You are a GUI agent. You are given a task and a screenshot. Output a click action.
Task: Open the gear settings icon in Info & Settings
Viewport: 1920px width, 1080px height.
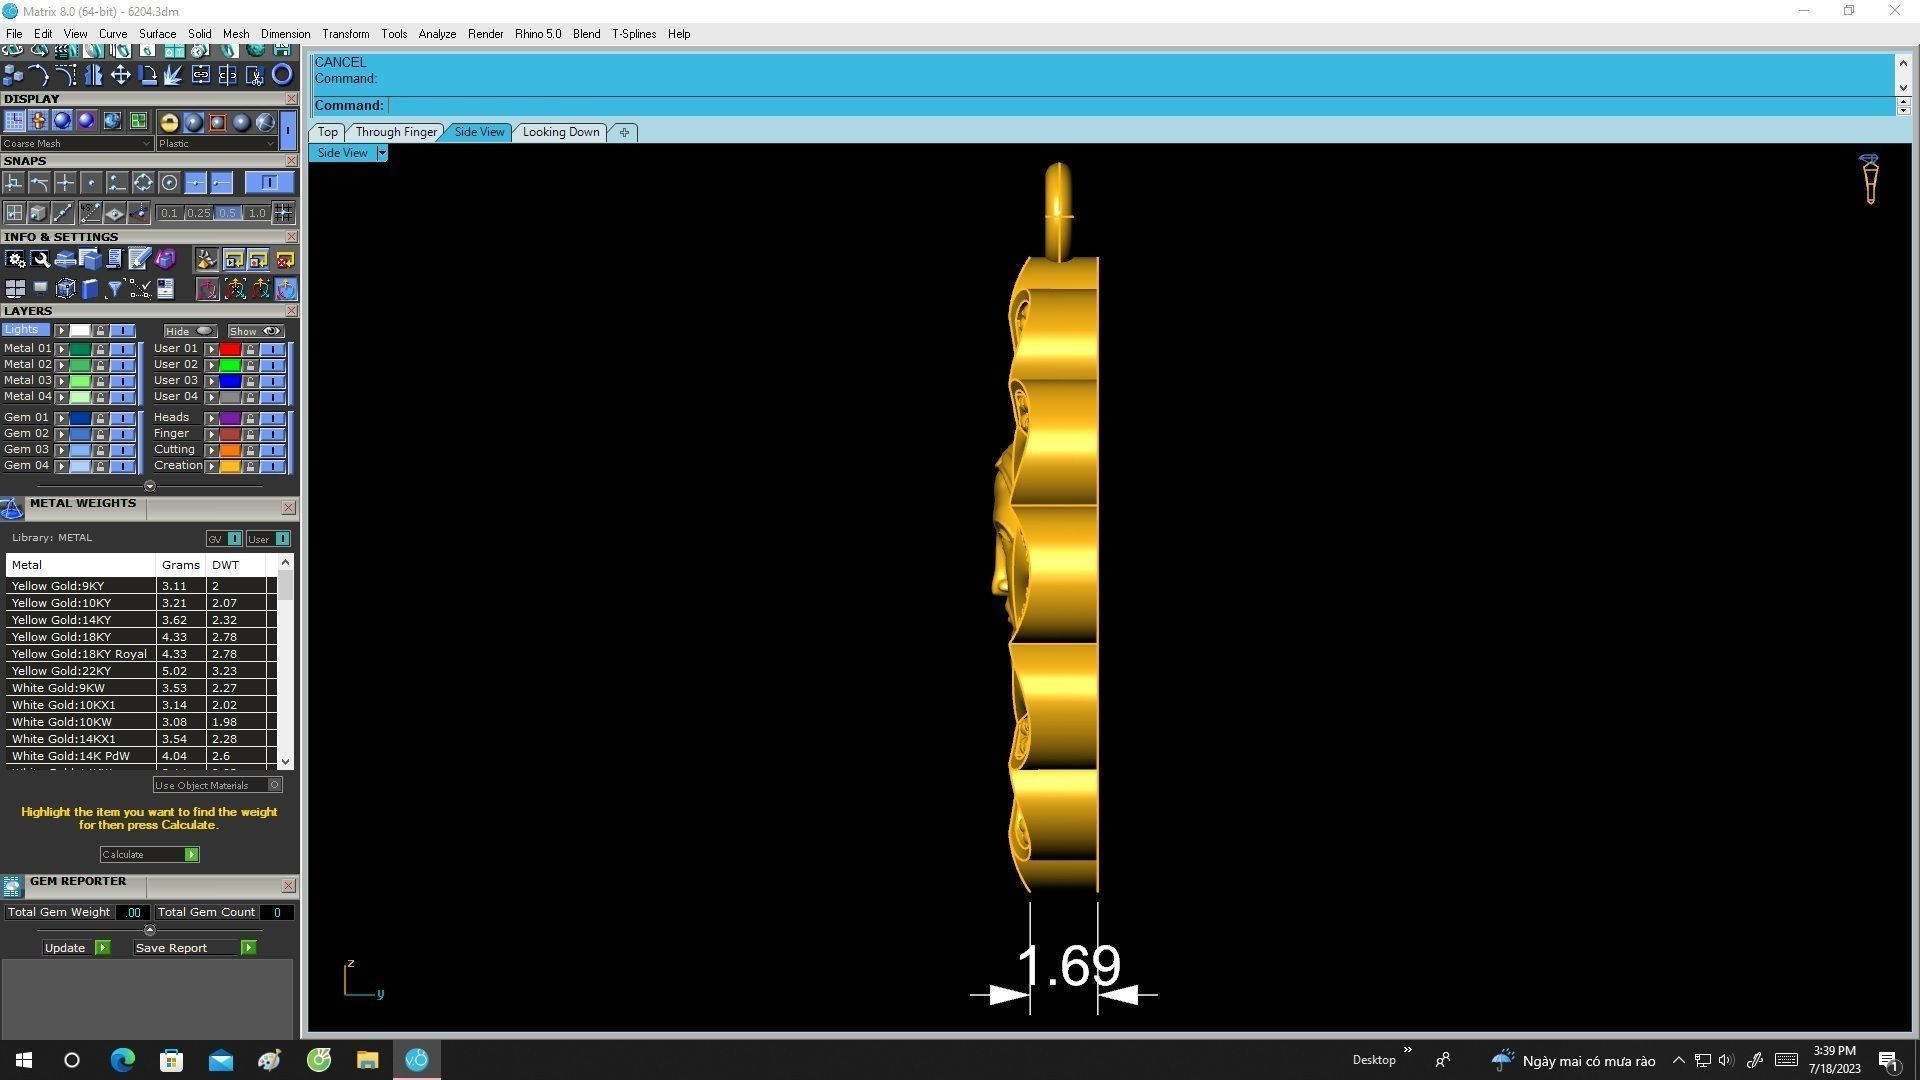(x=15, y=259)
